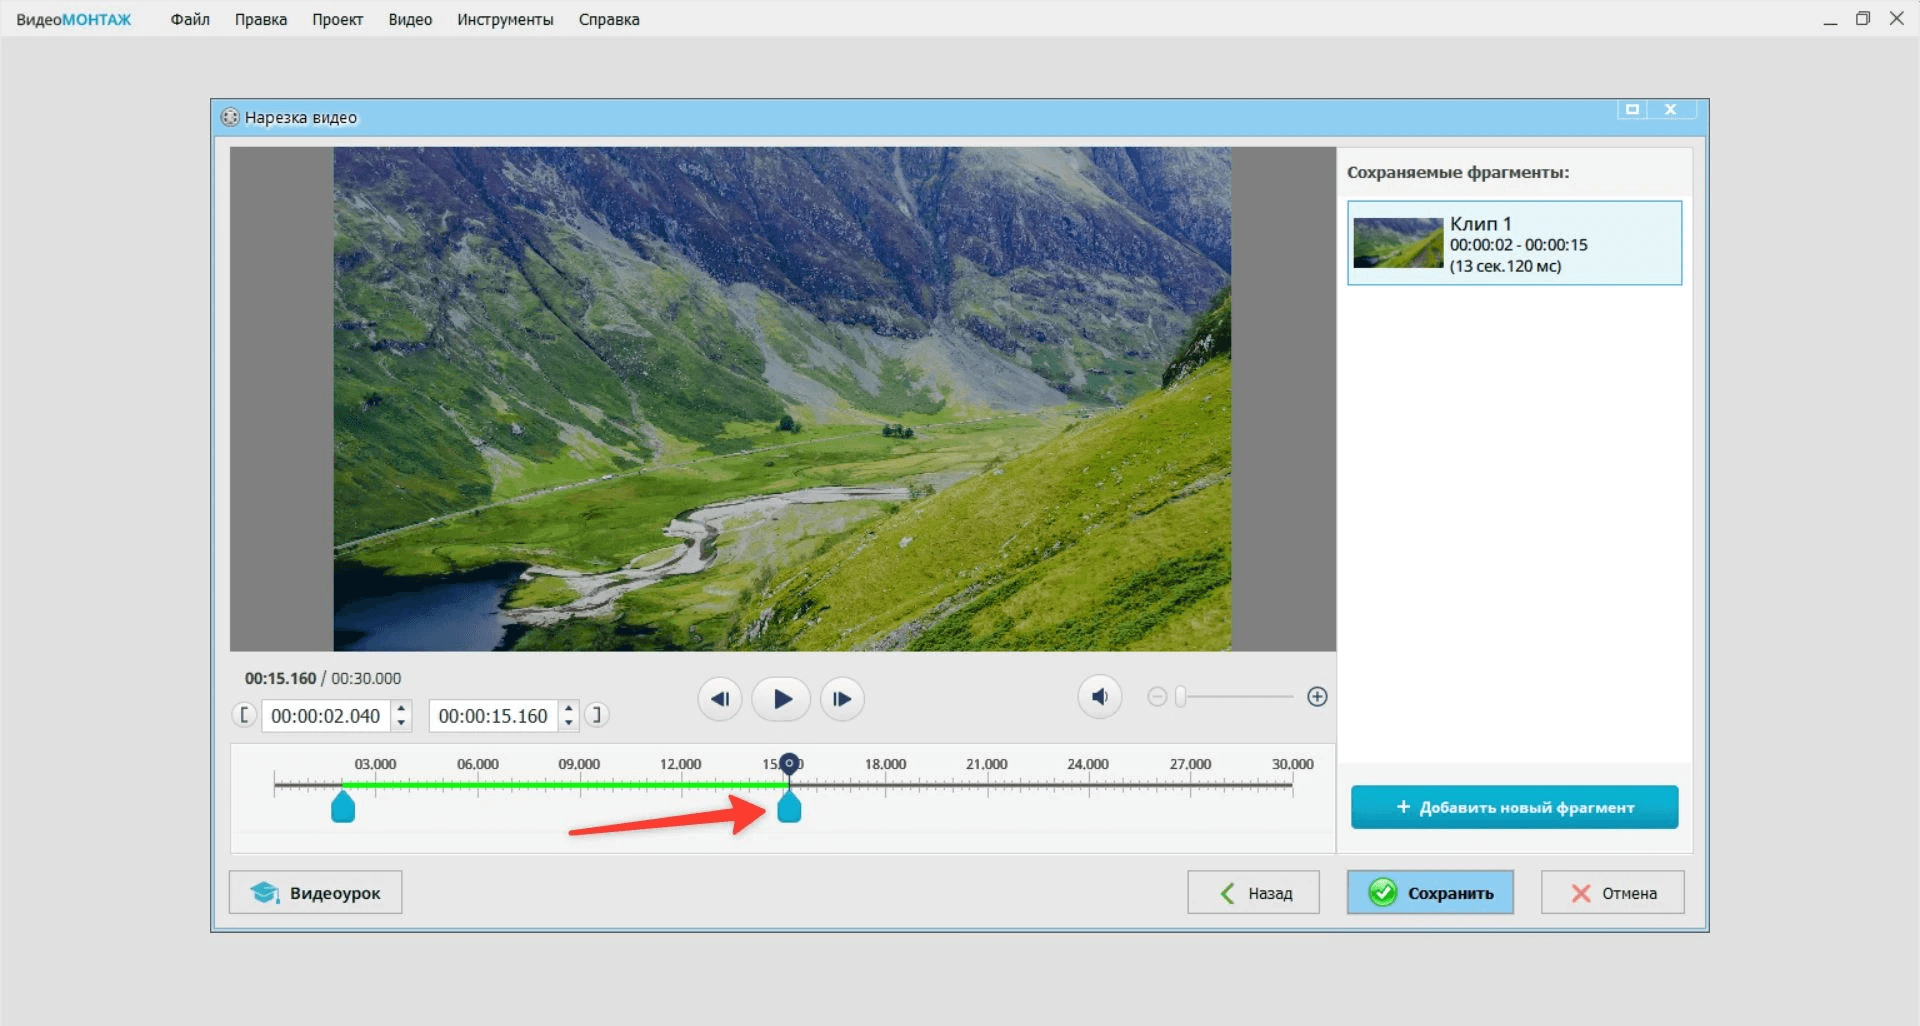Viewport: 1920px width, 1026px height.
Task: Click the play button
Action: point(781,699)
